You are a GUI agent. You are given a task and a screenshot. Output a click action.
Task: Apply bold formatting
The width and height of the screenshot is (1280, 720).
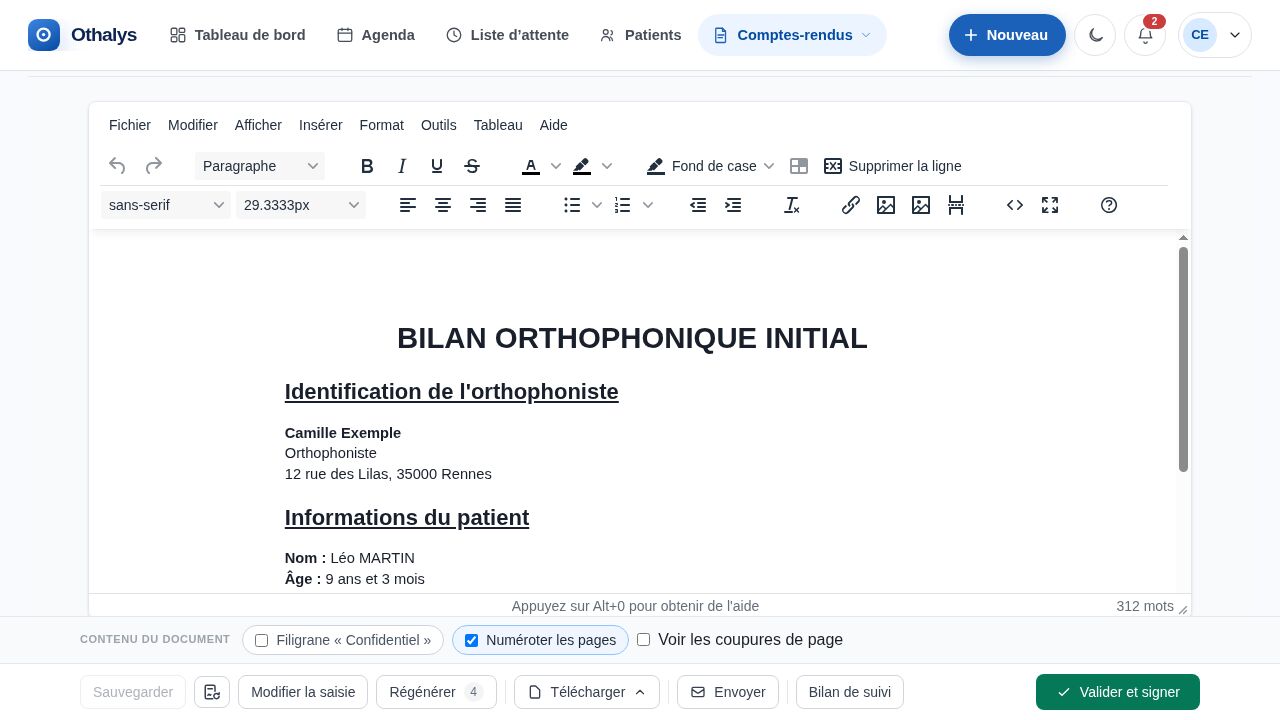[x=367, y=166]
